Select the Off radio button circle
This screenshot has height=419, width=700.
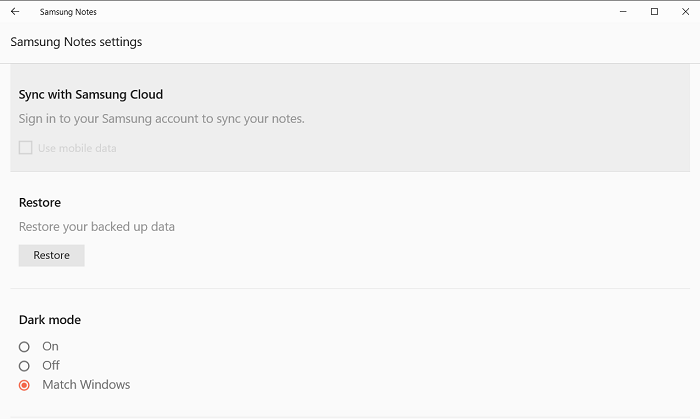pos(25,366)
